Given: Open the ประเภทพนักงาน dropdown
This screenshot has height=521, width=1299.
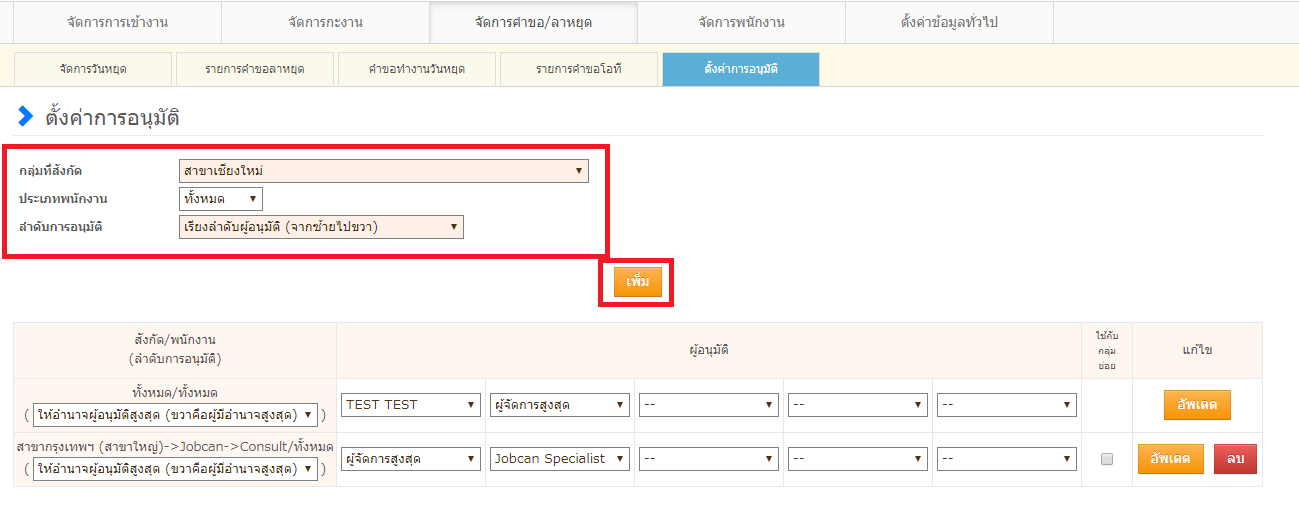Looking at the screenshot, I should [221, 199].
